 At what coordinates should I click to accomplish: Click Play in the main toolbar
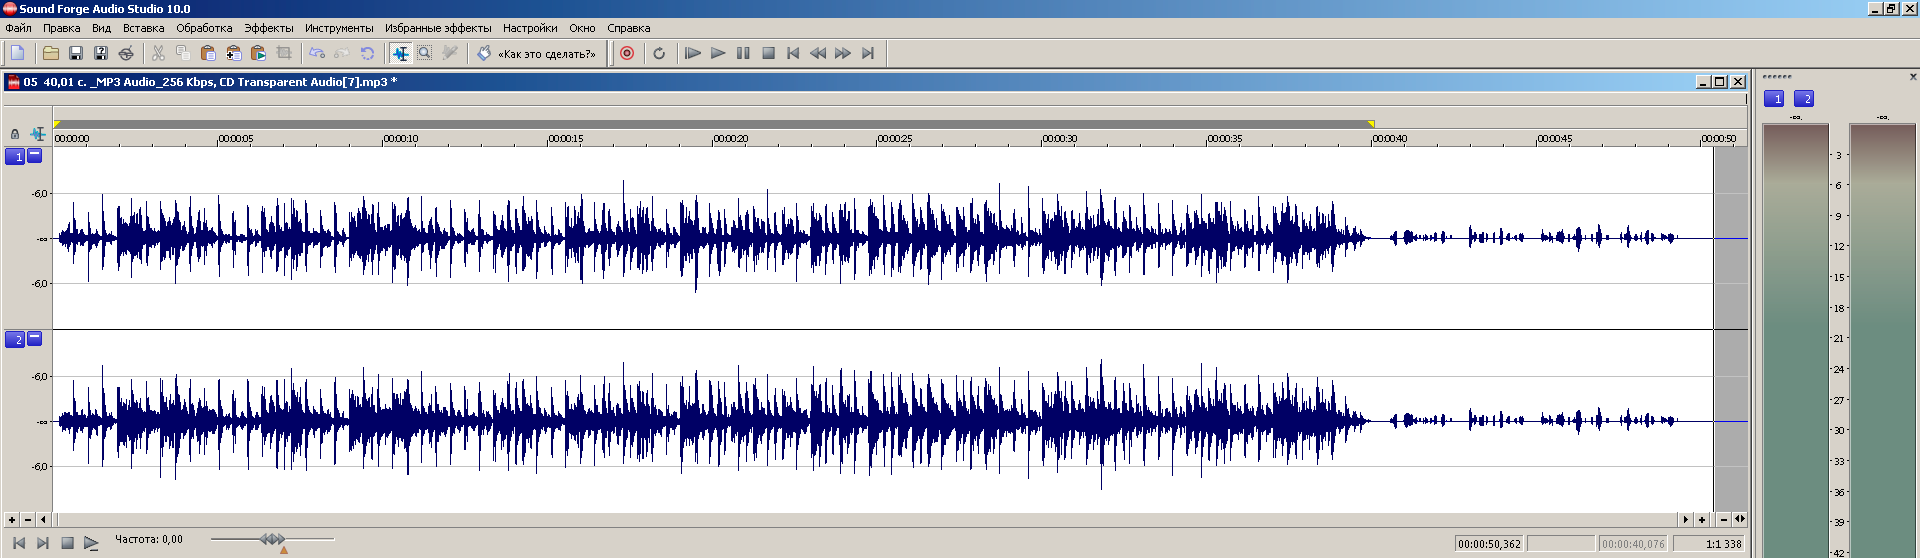718,53
